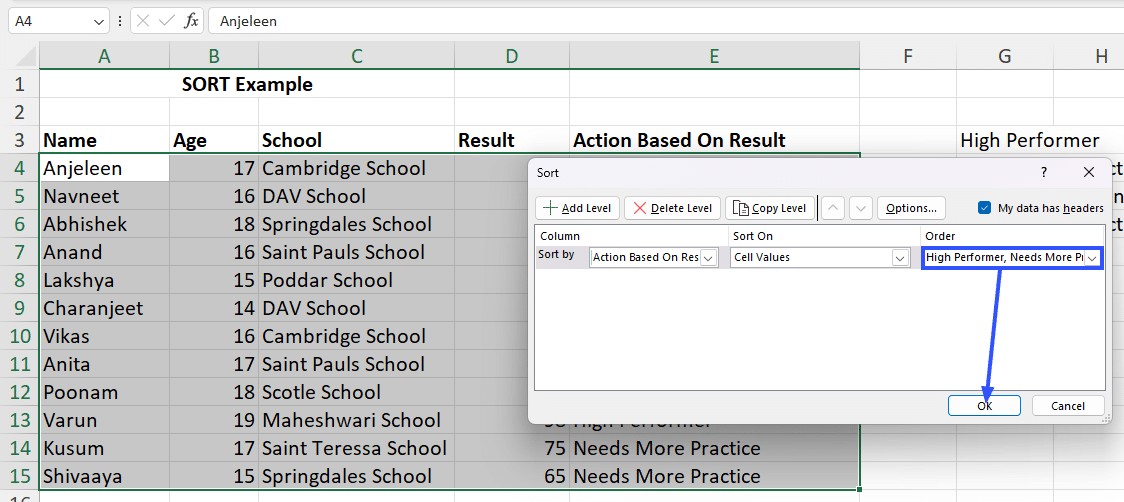Delete the selected sort level
1124x502 pixels.
pyautogui.click(x=672, y=208)
